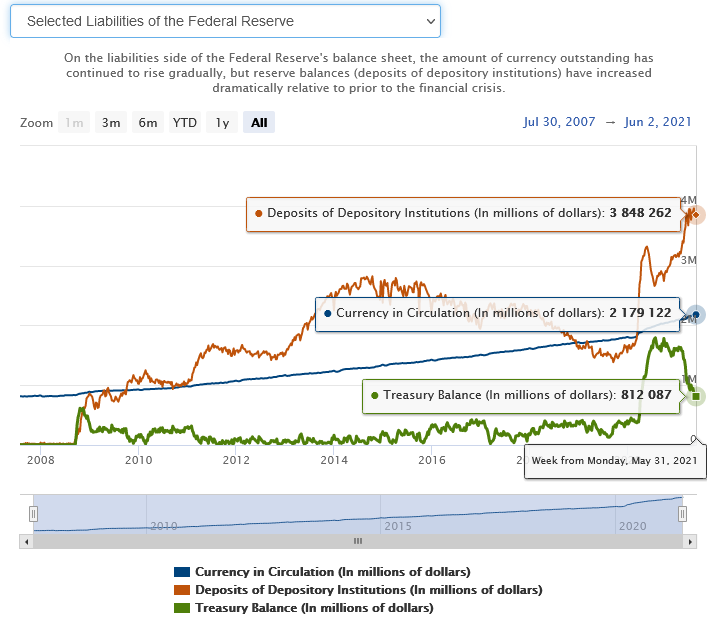Click the 3 848 262 Deposits tooltip value
This screenshot has width=727, height=626.
pyautogui.click(x=640, y=213)
